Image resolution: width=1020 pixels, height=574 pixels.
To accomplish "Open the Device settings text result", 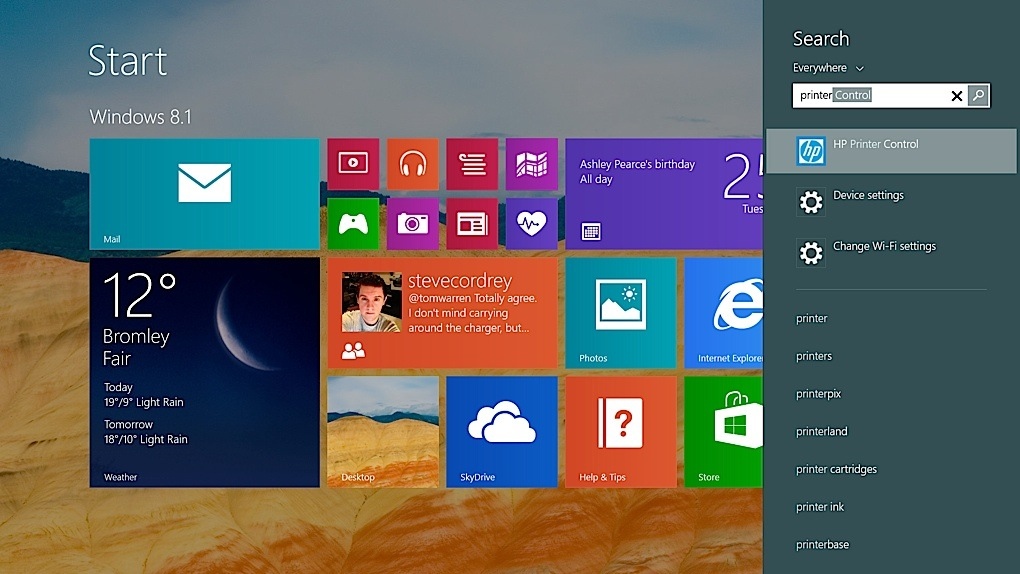I will pyautogui.click(x=868, y=195).
